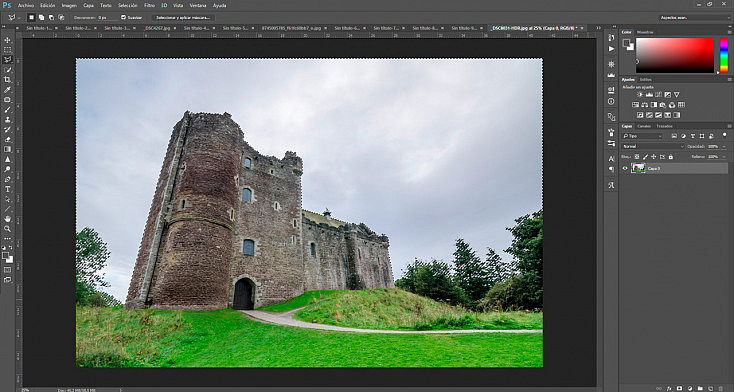Add an Invert adjustment
This screenshot has height=392, width=734.
click(x=640, y=115)
